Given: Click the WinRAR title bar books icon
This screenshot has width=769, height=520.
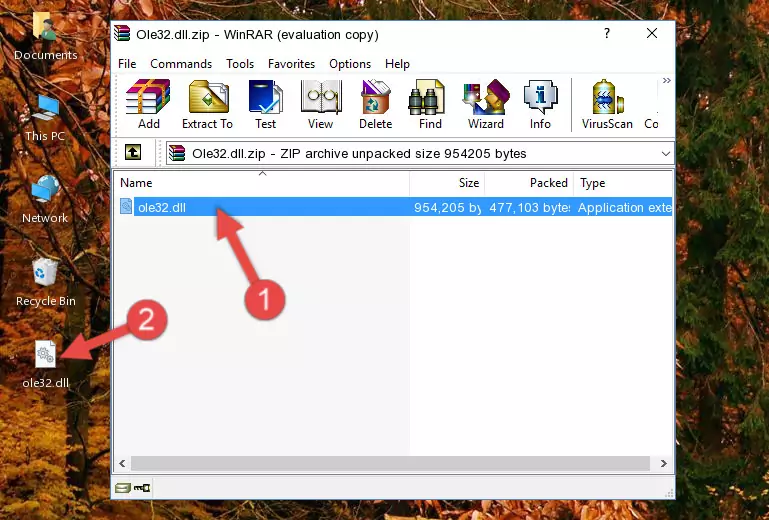Looking at the screenshot, I should 122,33.
